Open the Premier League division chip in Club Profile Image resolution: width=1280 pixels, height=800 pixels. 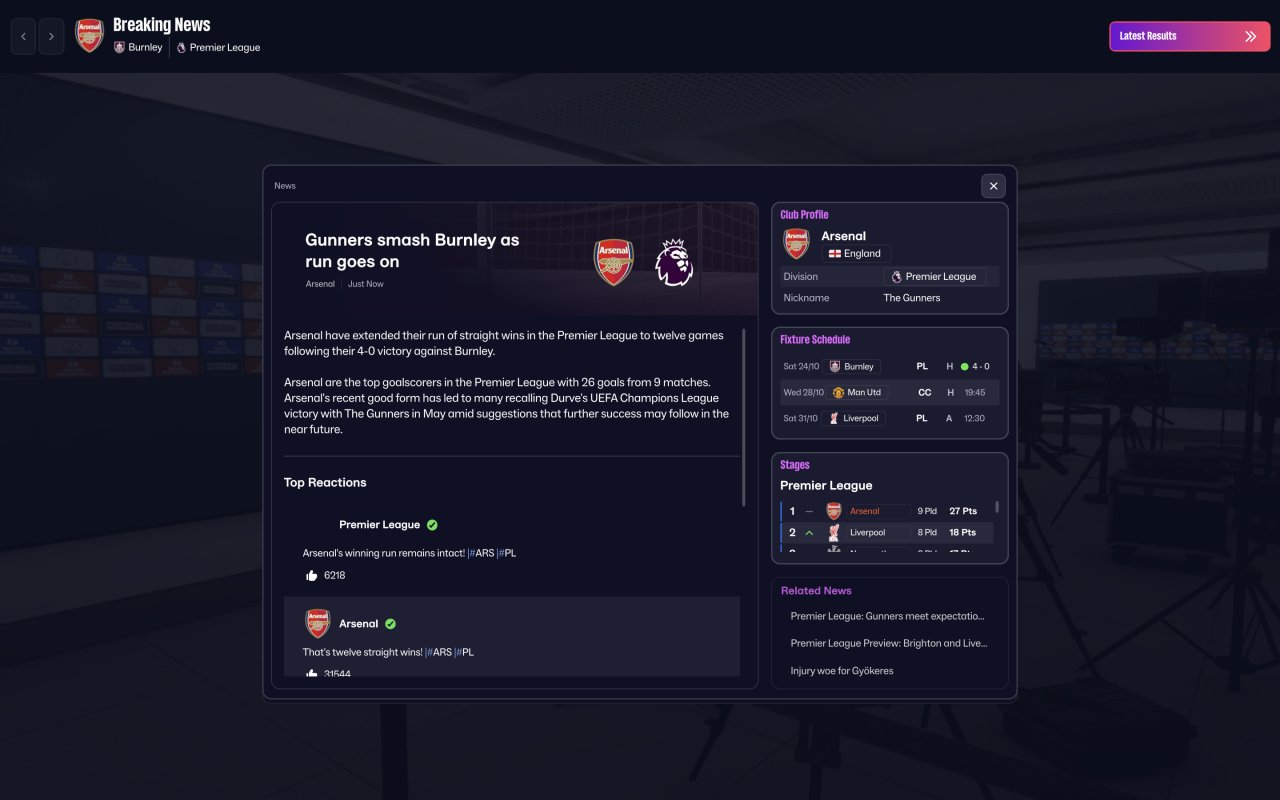pos(934,277)
